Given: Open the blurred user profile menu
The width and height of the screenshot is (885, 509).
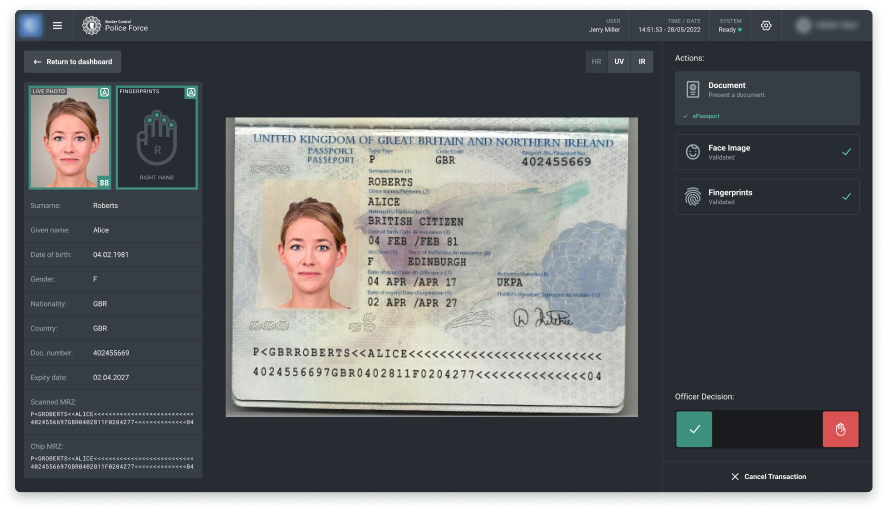Looking at the screenshot, I should tap(827, 26).
